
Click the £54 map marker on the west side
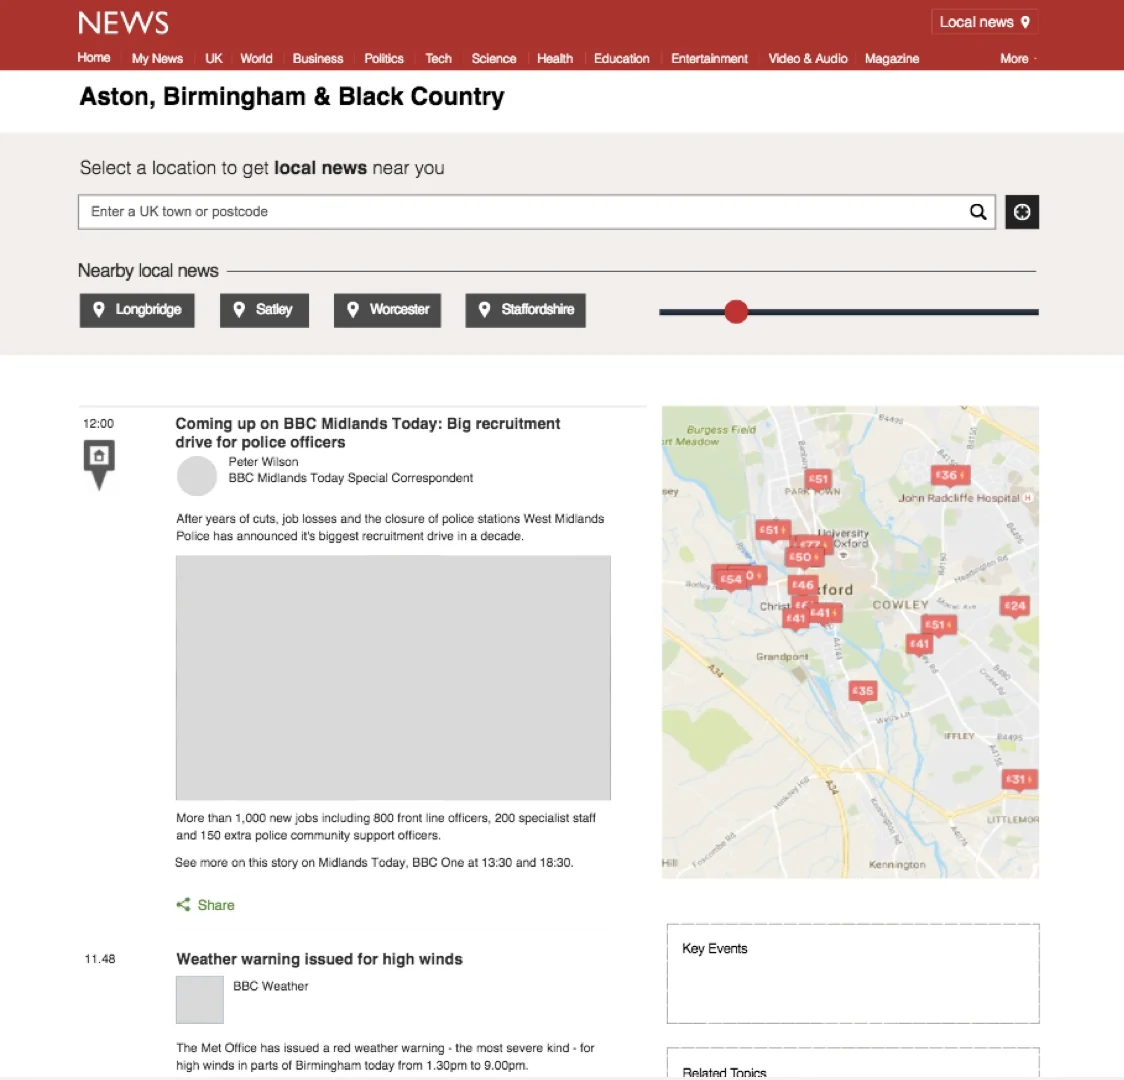(730, 579)
